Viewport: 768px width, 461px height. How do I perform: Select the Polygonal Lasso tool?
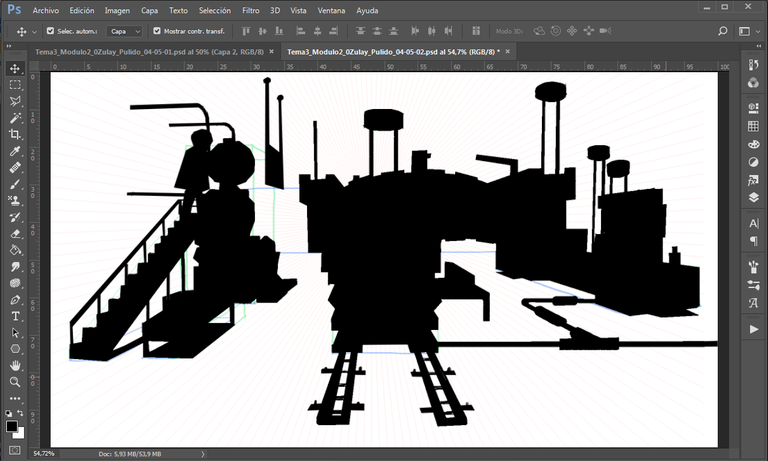click(x=15, y=101)
